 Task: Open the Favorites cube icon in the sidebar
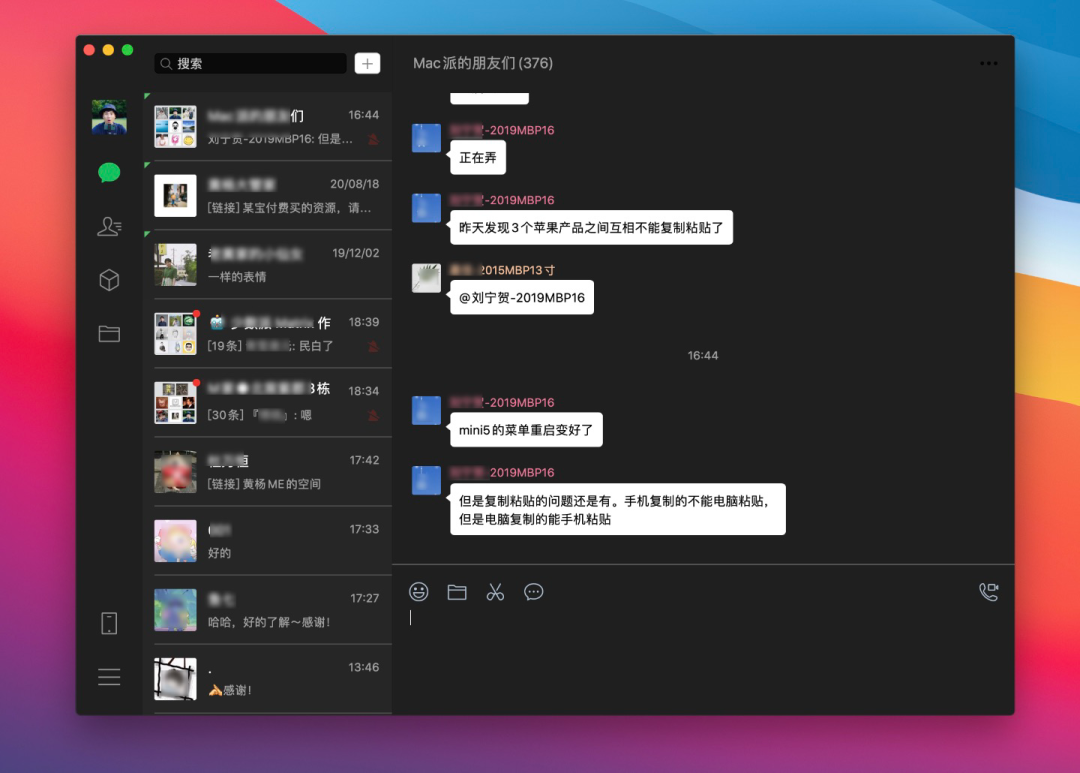click(109, 280)
